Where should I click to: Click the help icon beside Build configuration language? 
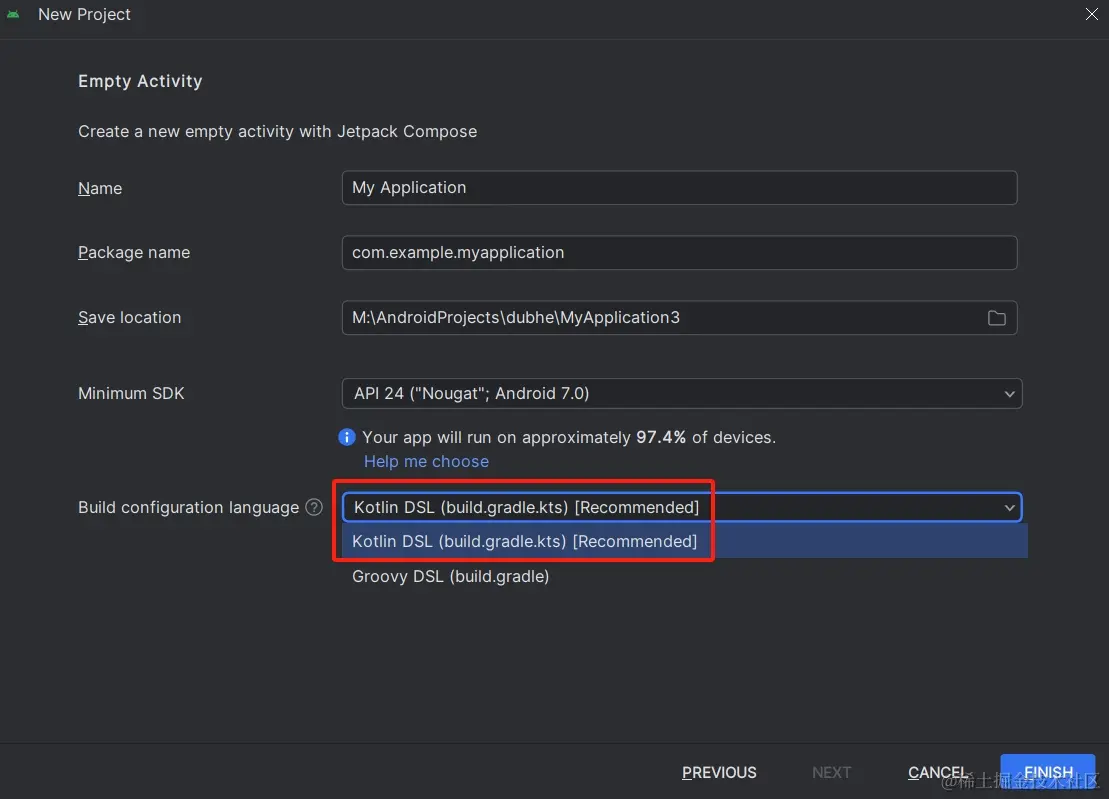(314, 507)
